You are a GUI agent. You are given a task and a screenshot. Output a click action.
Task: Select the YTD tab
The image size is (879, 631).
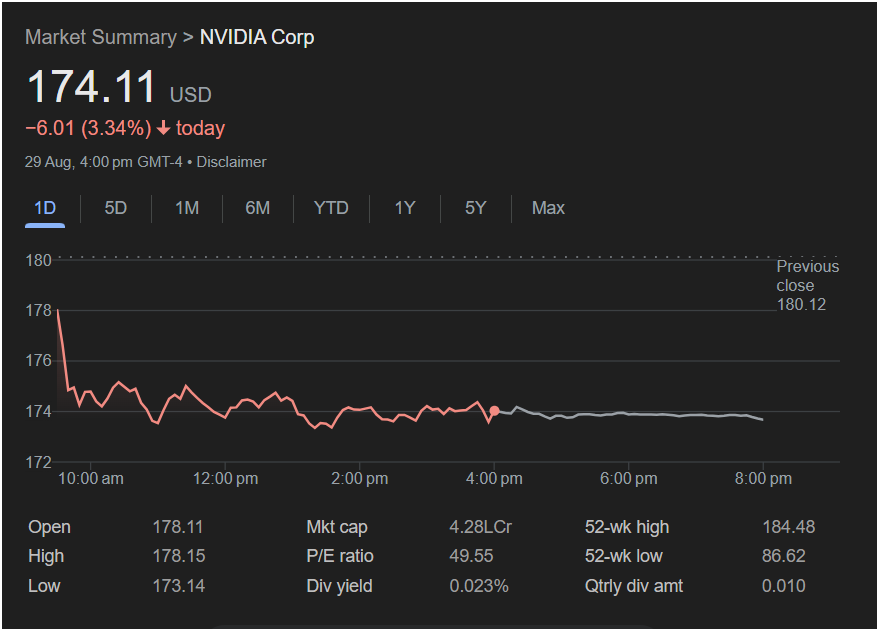(x=331, y=208)
